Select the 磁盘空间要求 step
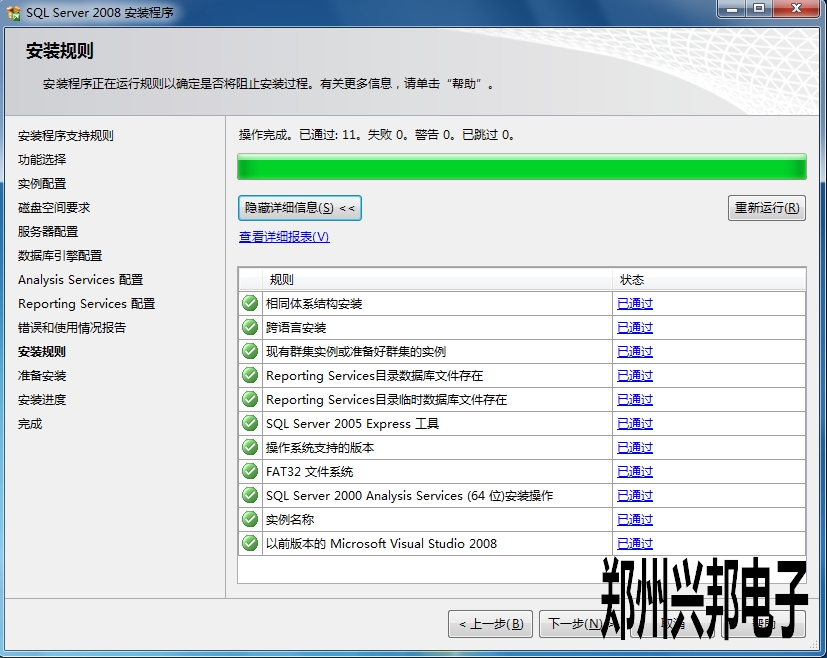 [54, 208]
